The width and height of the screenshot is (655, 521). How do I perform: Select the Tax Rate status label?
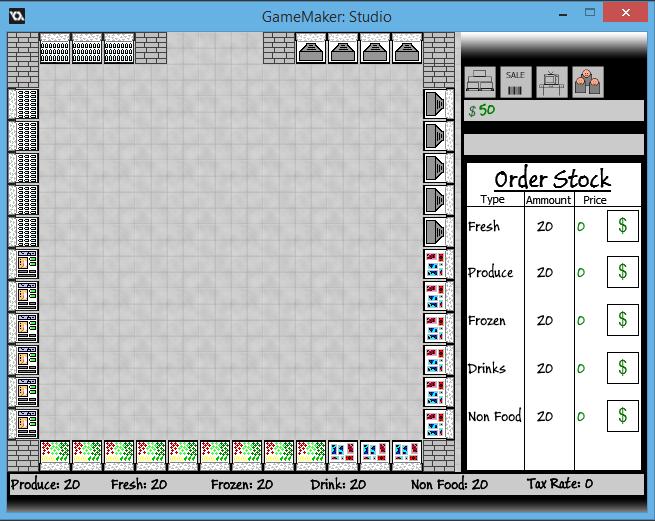click(559, 484)
